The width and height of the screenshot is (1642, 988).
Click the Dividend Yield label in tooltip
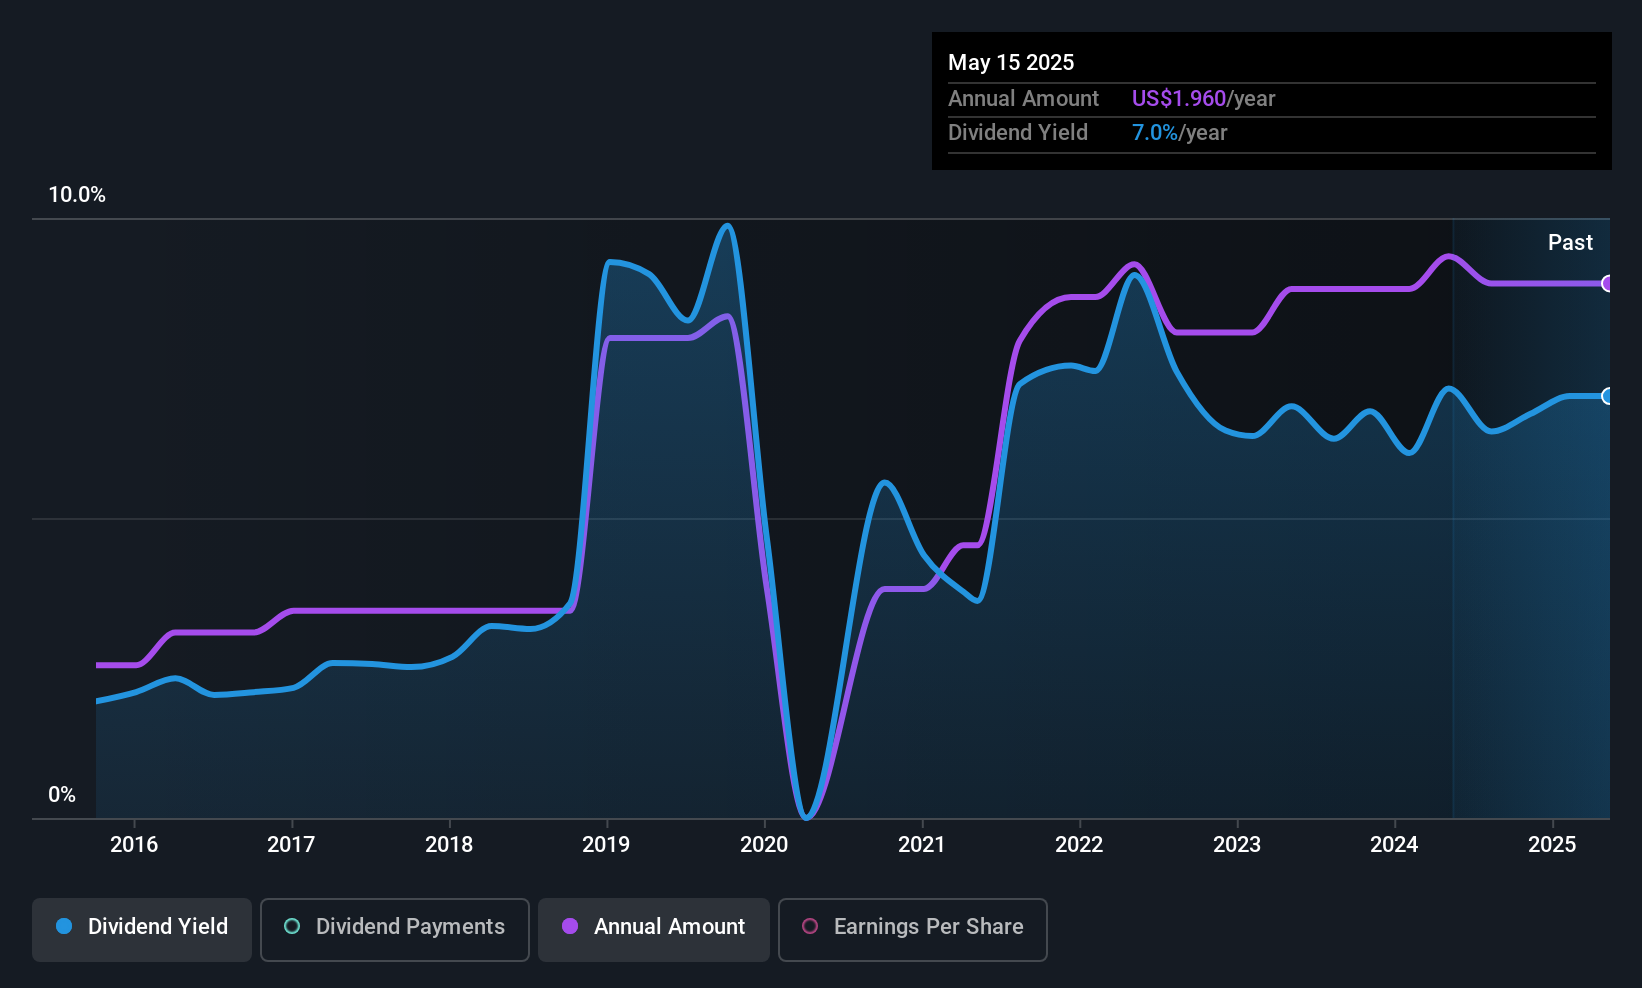1018,133
